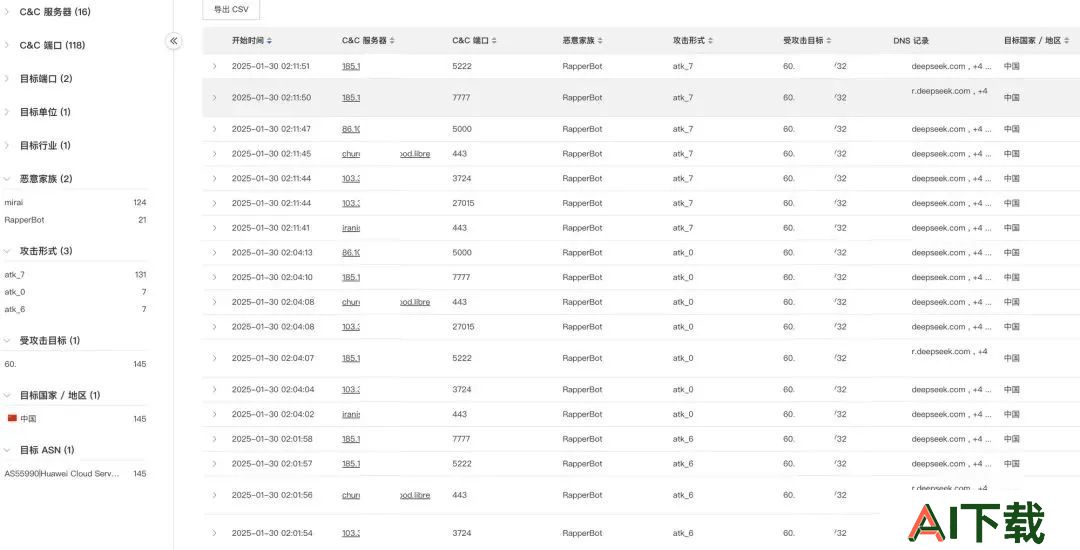Collapse the 恶意家族 (2) filter
The width and height of the screenshot is (1080, 550).
pyautogui.click(x=7, y=179)
